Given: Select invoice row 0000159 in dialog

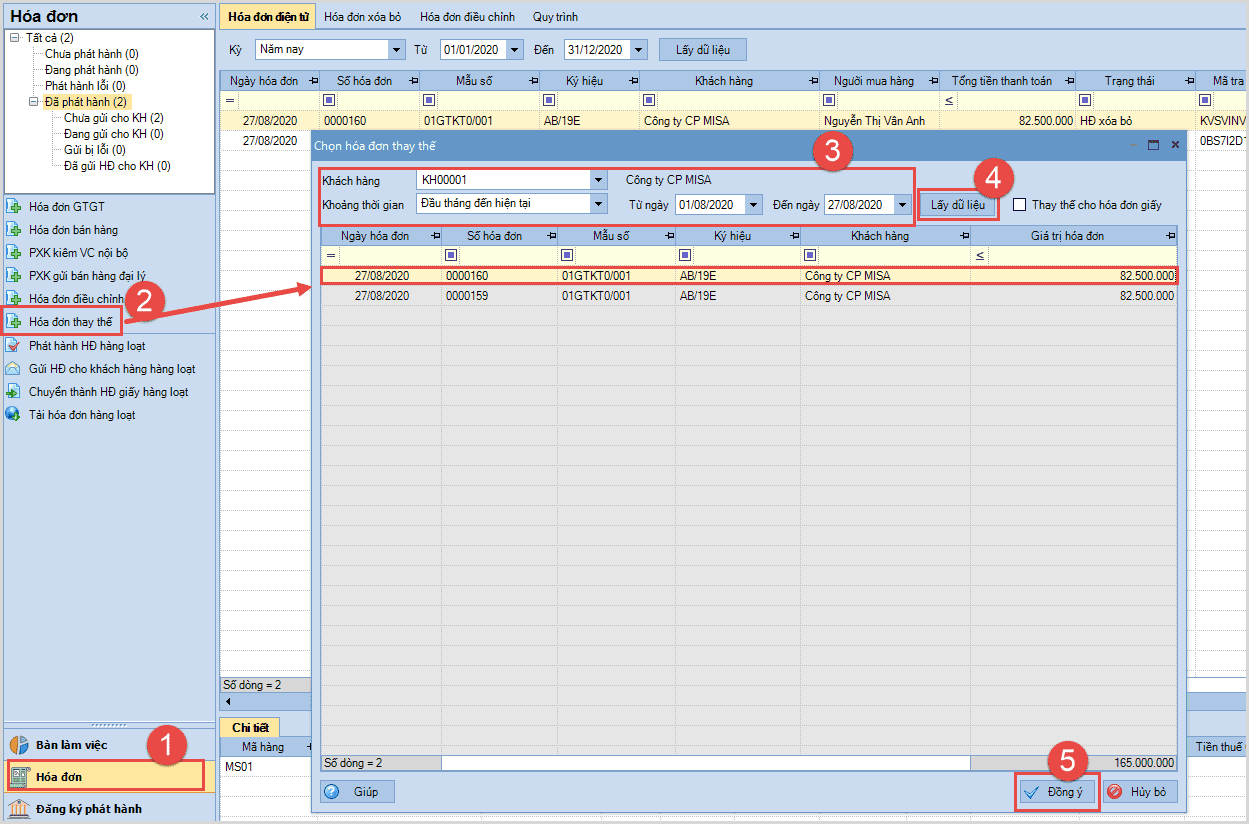Looking at the screenshot, I should (x=748, y=296).
